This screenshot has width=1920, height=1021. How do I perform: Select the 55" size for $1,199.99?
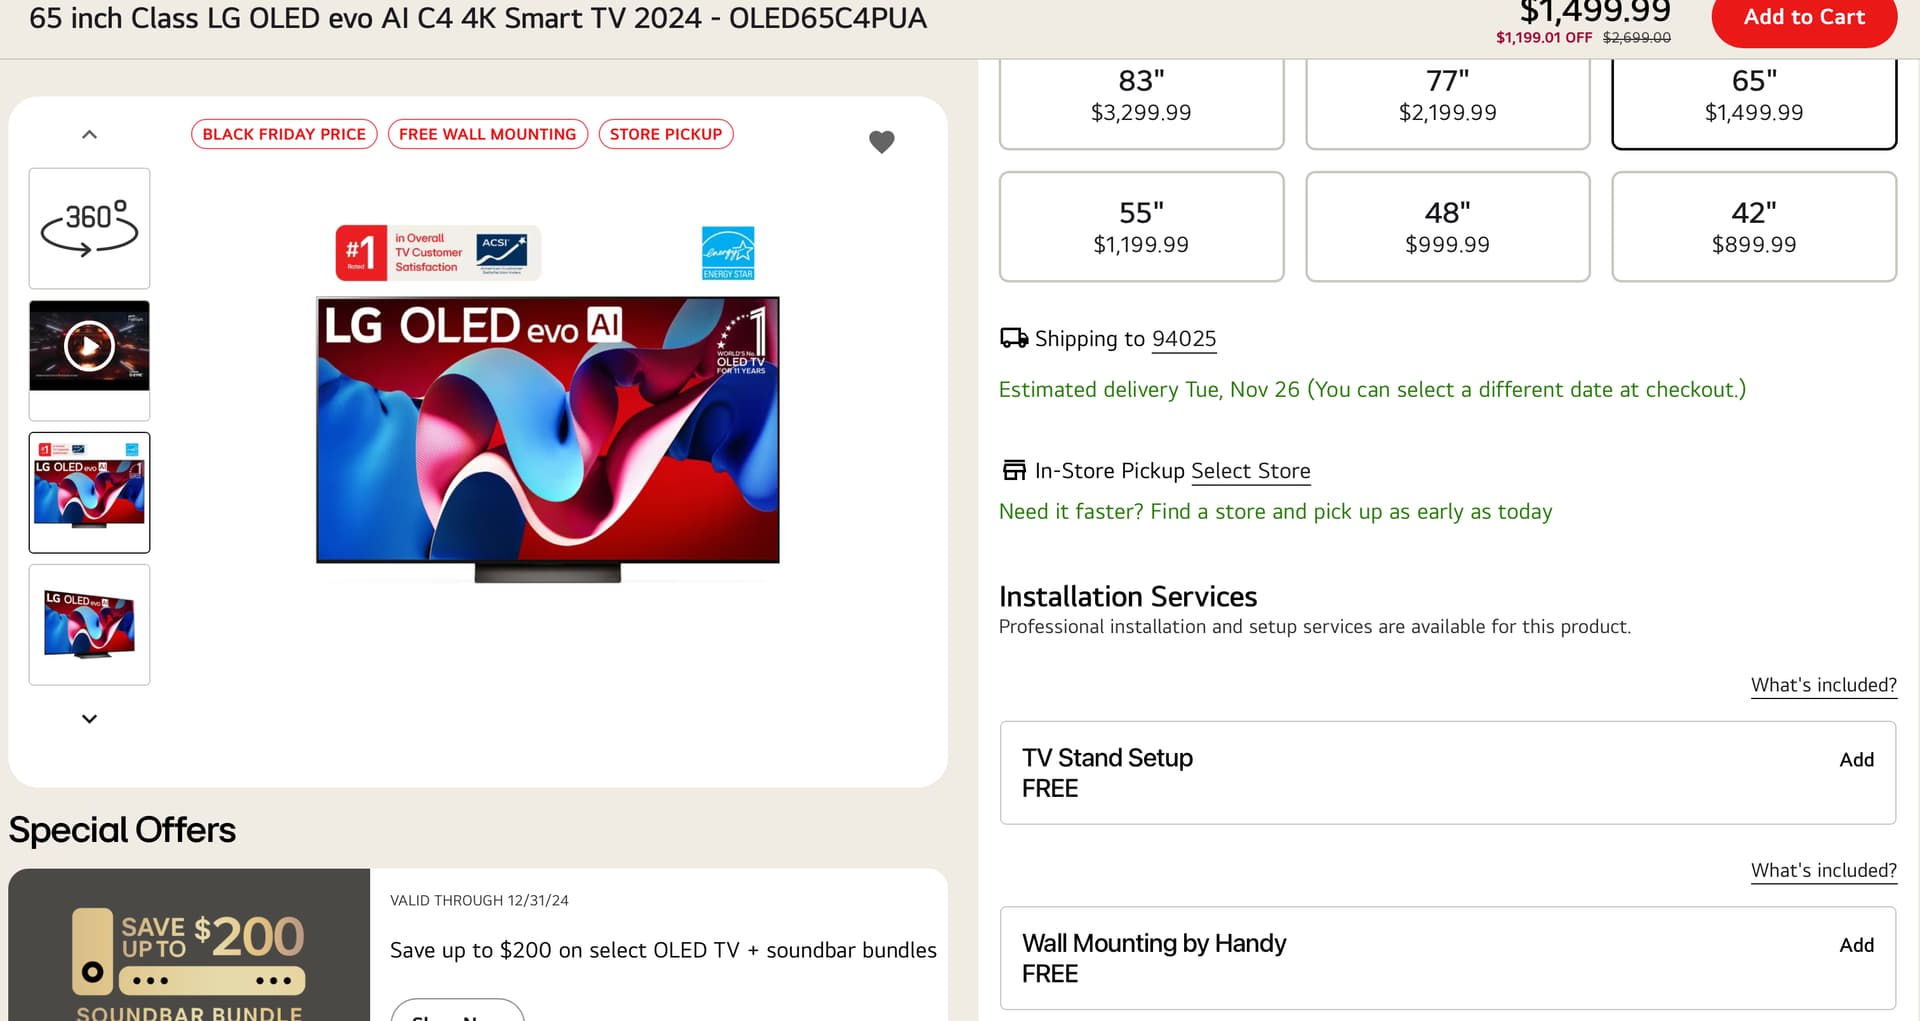point(1141,227)
